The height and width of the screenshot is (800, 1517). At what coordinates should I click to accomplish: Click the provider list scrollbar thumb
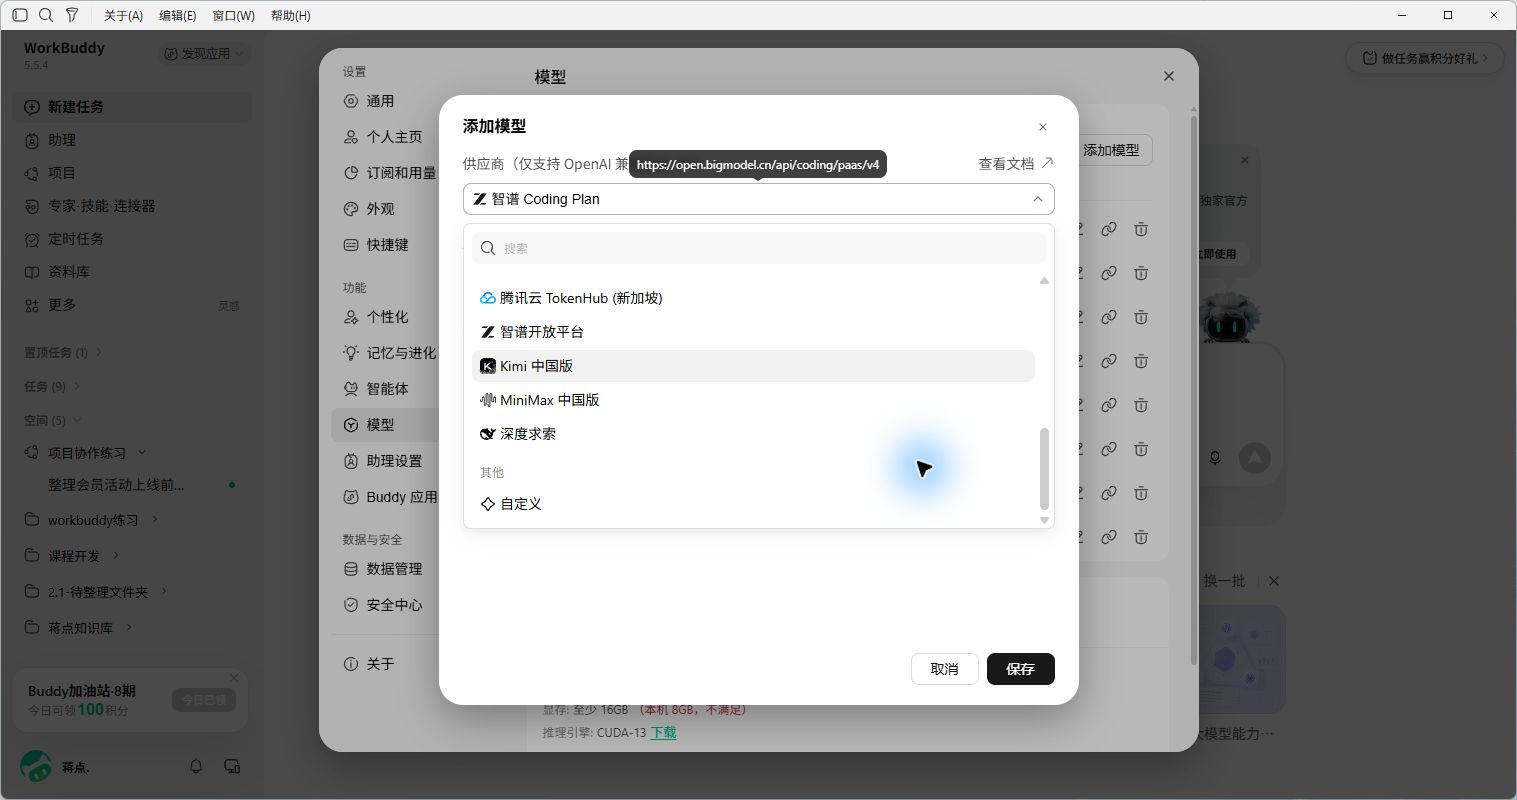pyautogui.click(x=1044, y=469)
